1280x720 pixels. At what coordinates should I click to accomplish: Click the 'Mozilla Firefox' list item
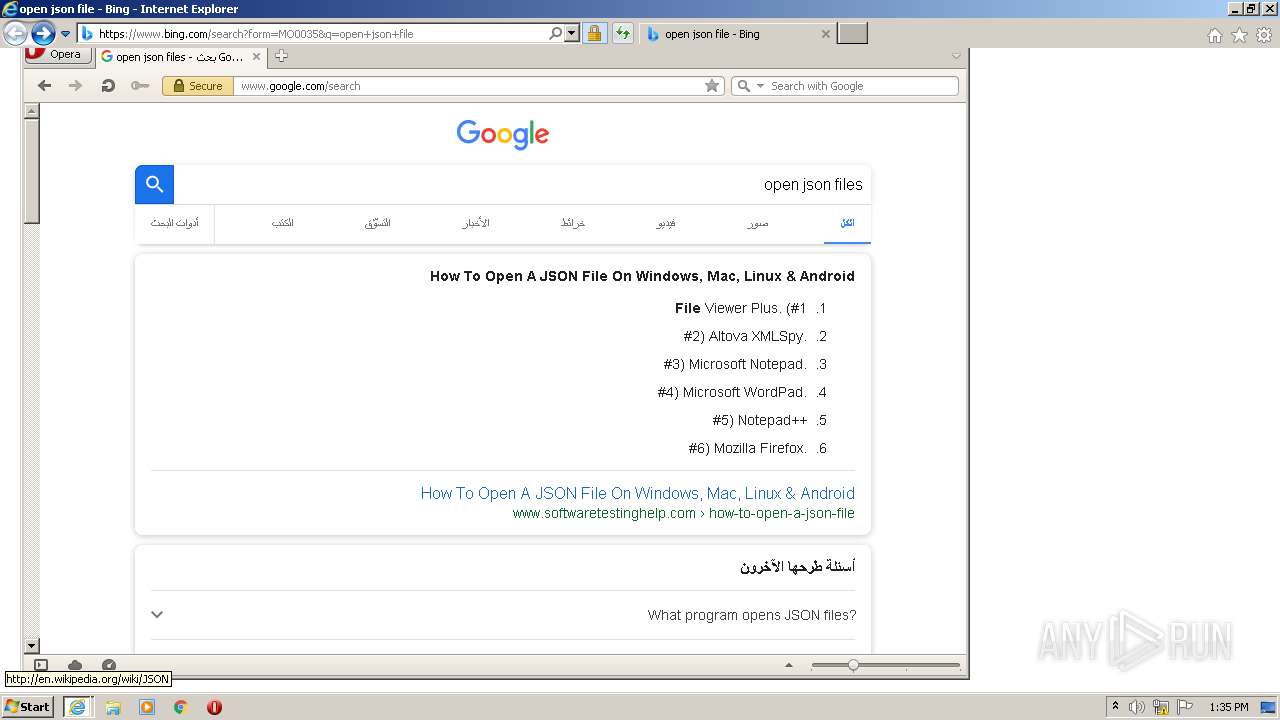point(748,448)
